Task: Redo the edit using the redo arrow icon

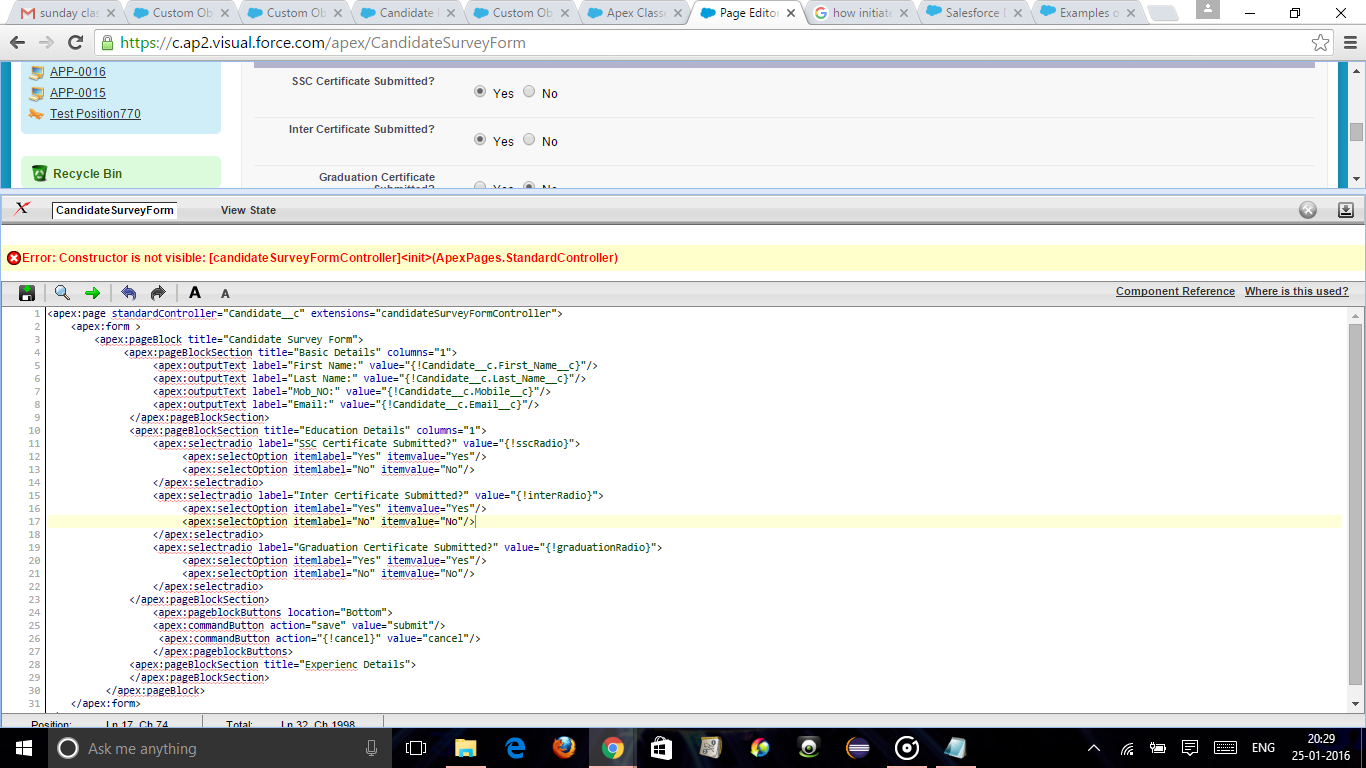Action: tap(157, 292)
